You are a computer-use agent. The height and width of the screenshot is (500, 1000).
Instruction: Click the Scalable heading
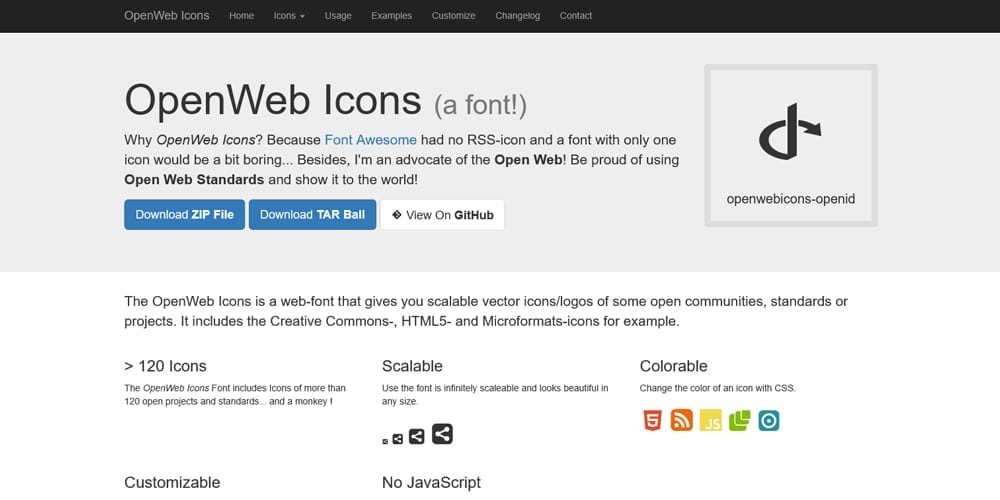pyautogui.click(x=412, y=366)
